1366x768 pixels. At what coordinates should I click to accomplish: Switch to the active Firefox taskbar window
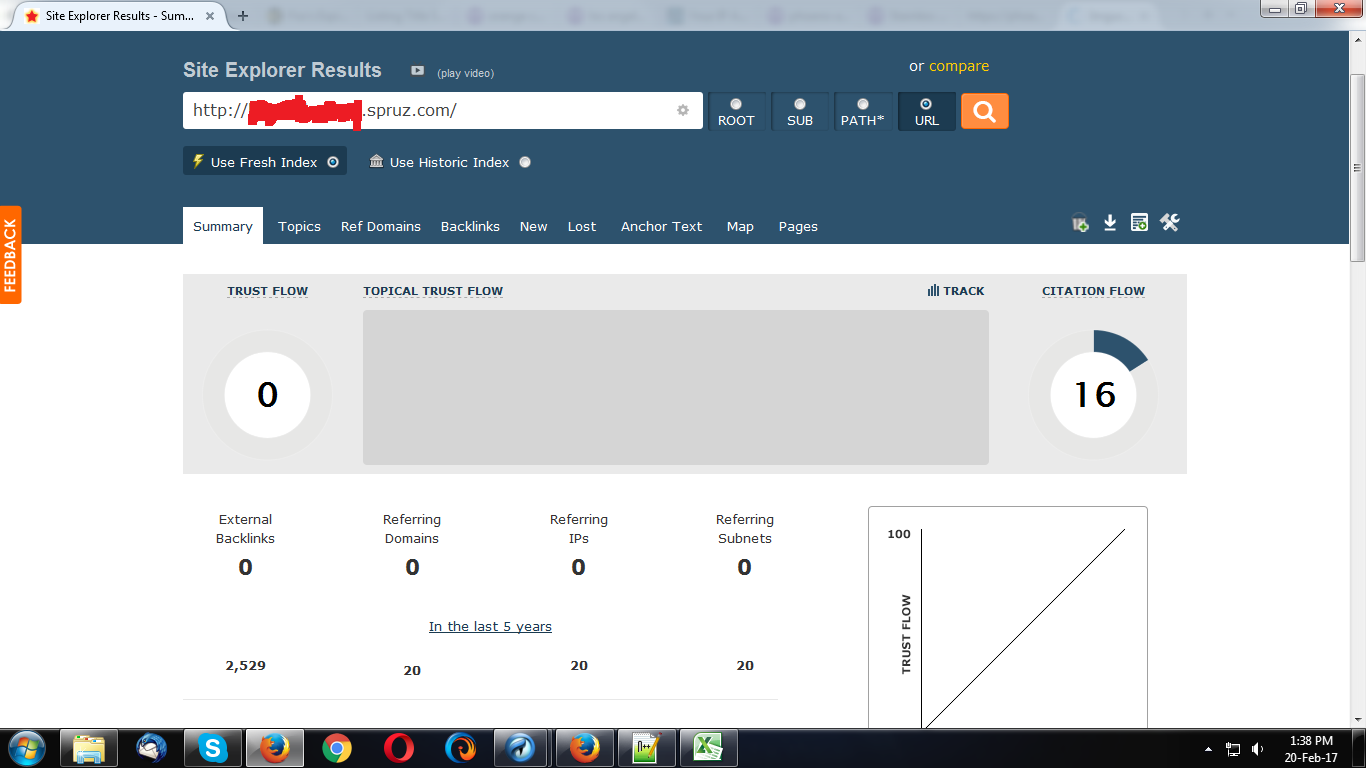click(x=275, y=748)
